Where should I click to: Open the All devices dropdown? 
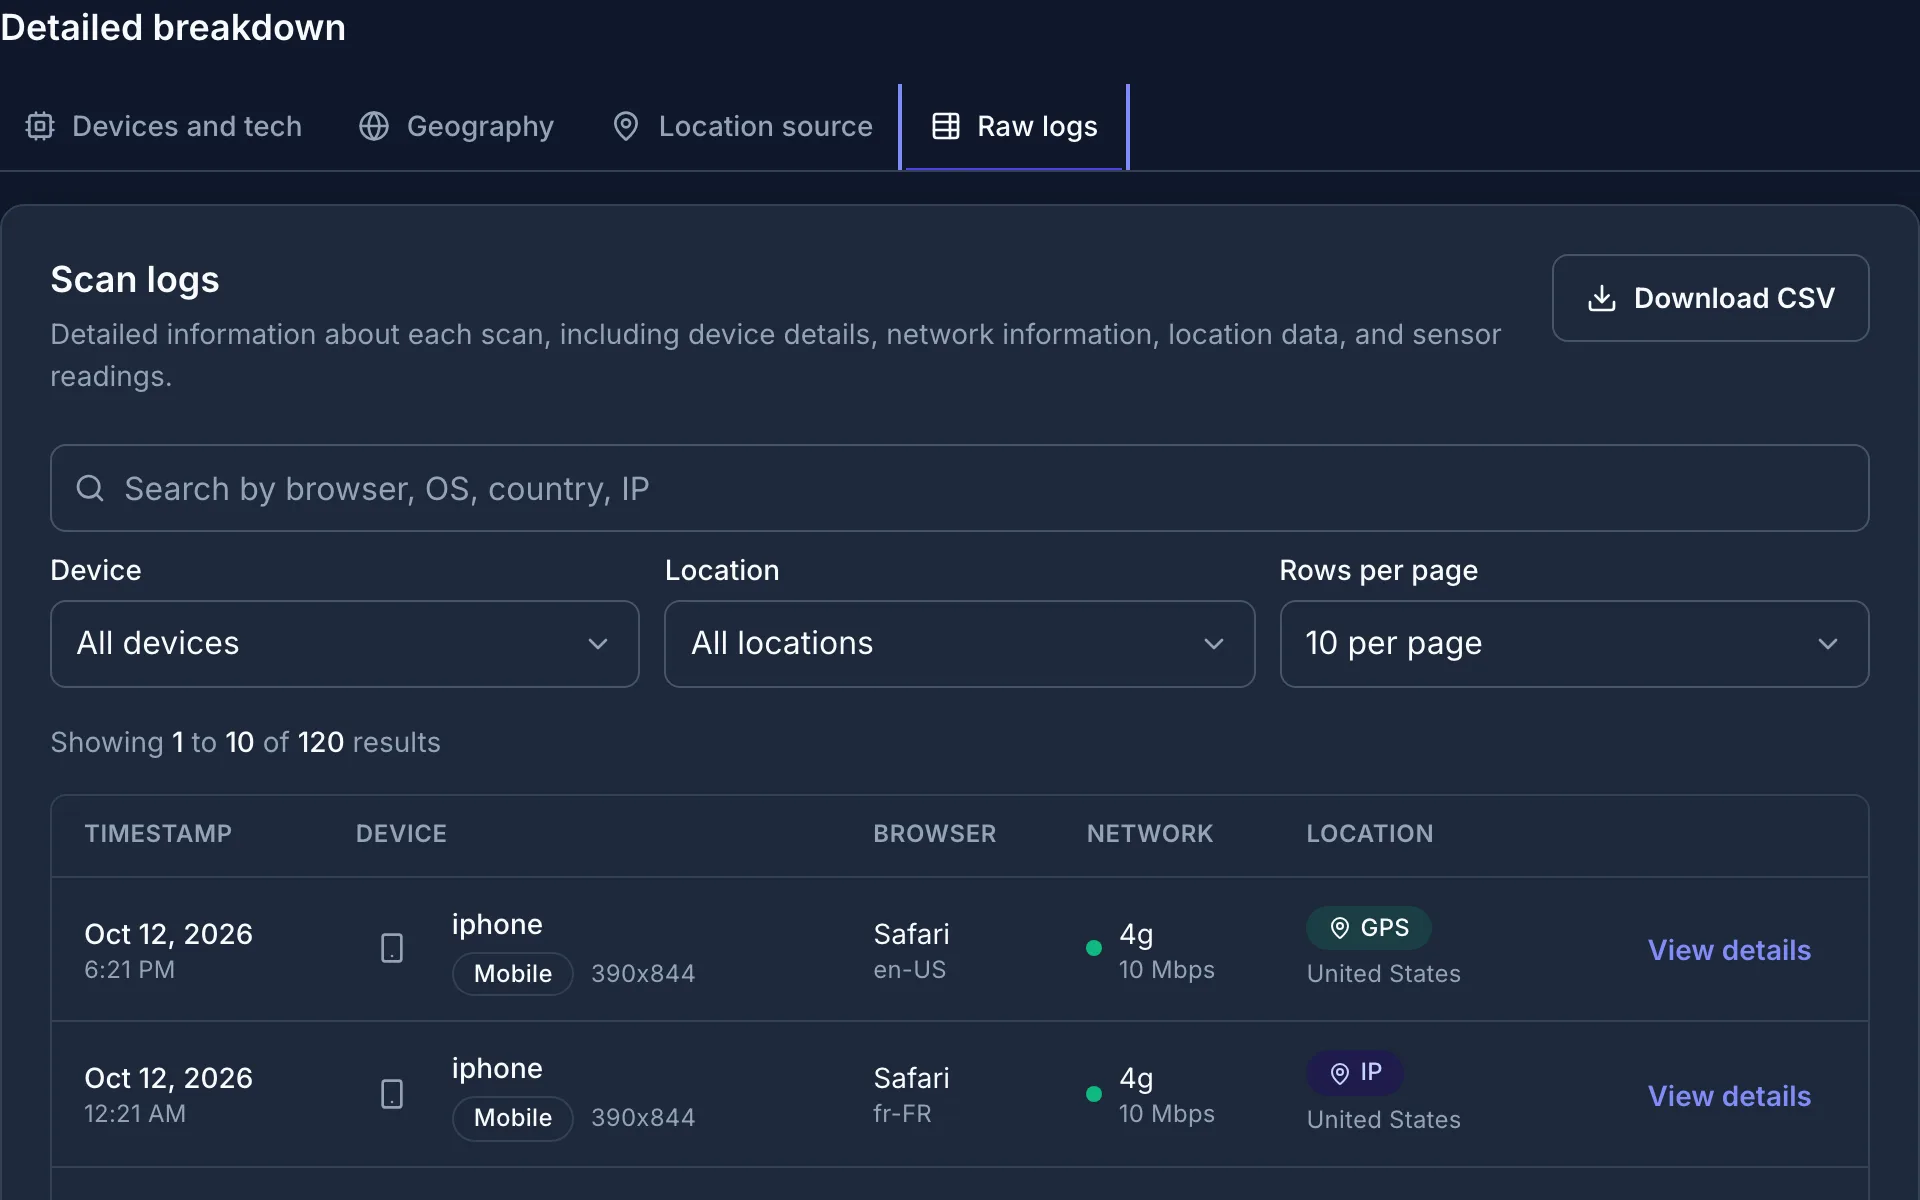coord(345,644)
